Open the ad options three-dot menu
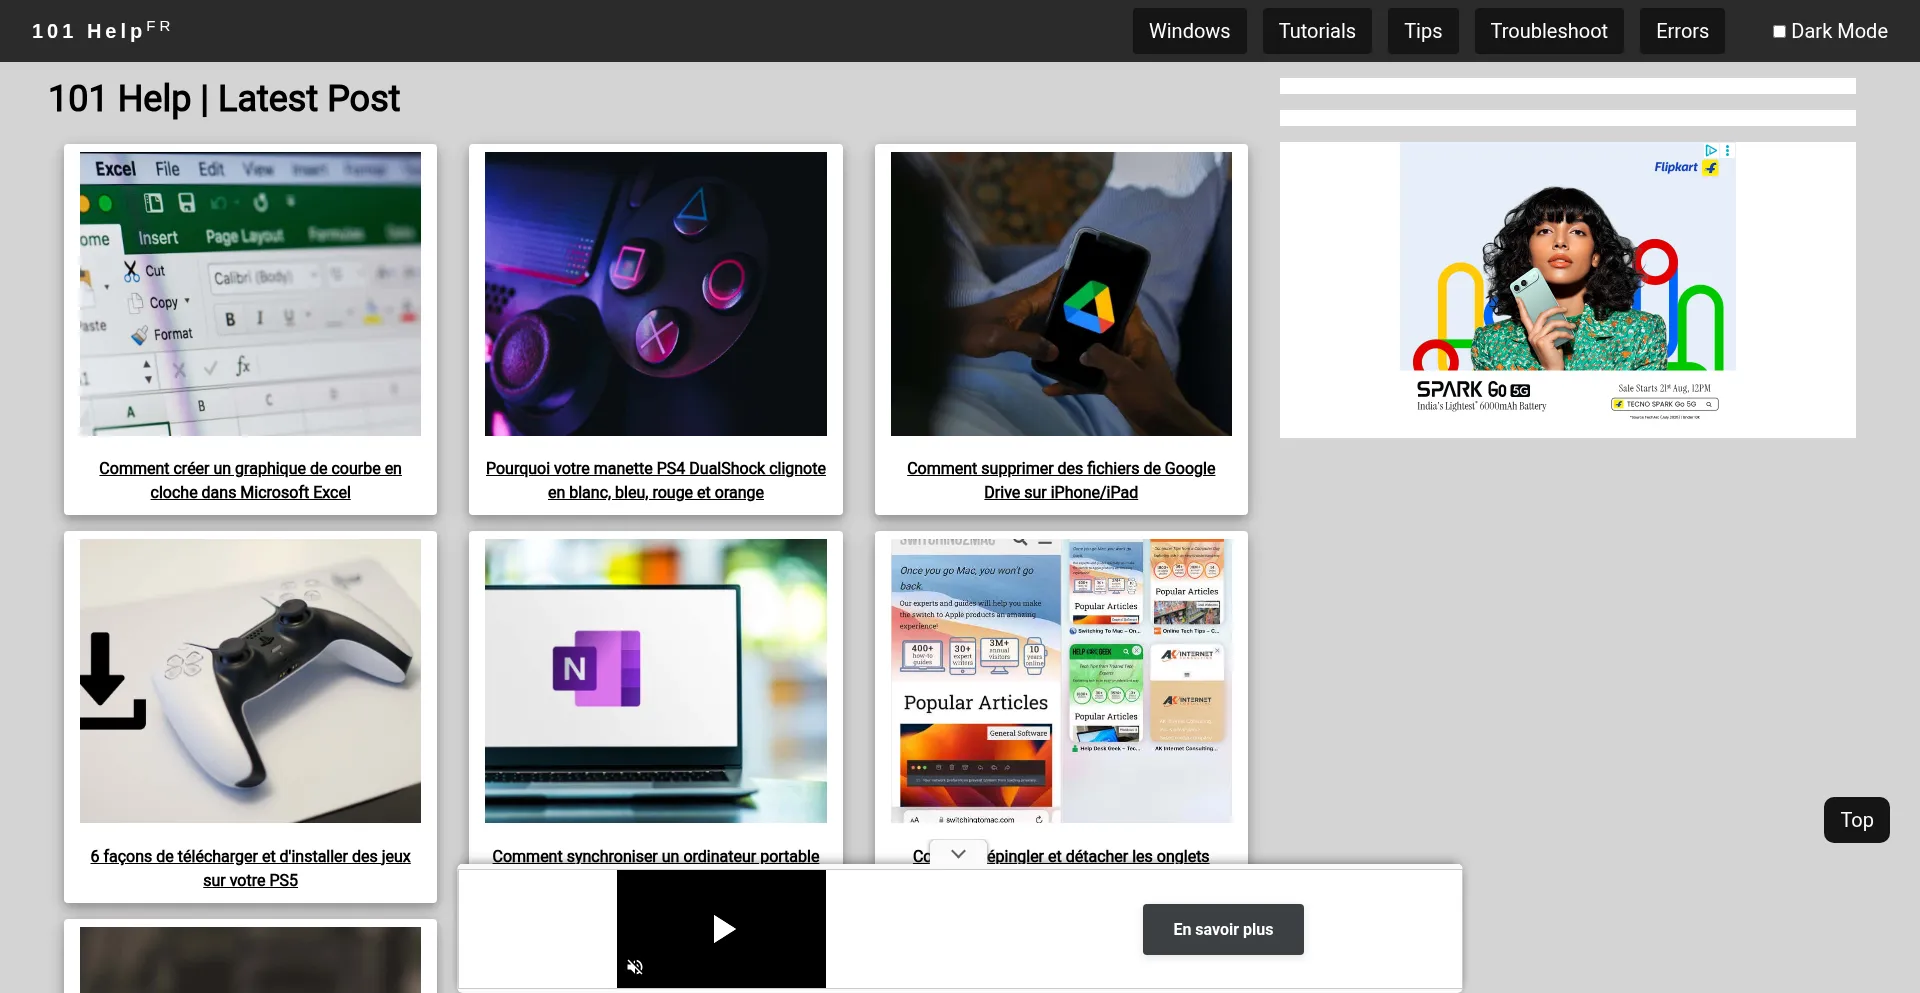The height and width of the screenshot is (993, 1920). click(1728, 150)
